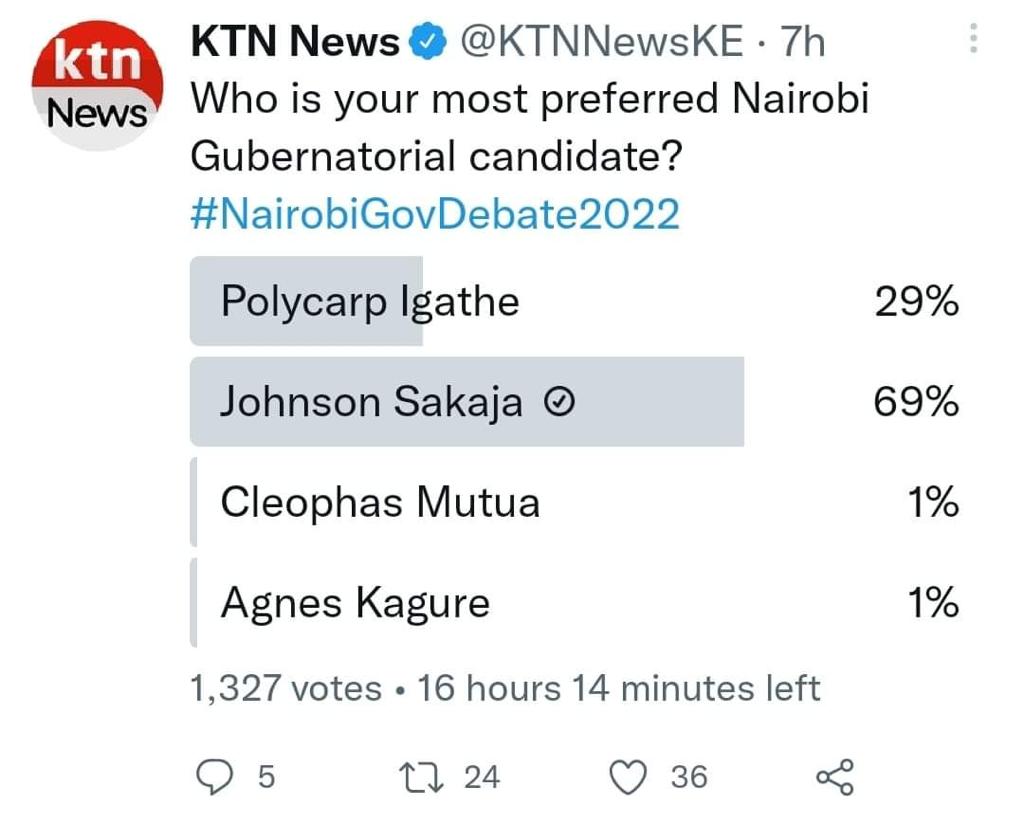Open the @KTNNewsKE handle link
This screenshot has height=824, width=1024.
click(x=603, y=42)
